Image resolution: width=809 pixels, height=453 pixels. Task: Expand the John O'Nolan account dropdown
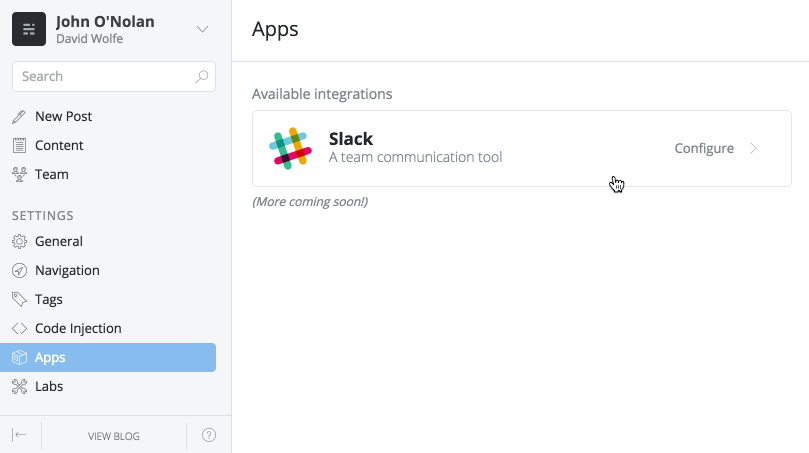click(x=202, y=29)
